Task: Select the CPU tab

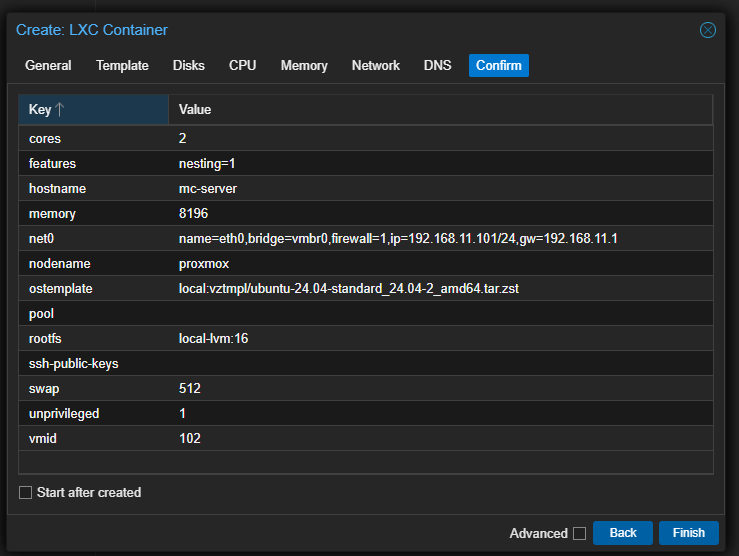Action: (242, 66)
